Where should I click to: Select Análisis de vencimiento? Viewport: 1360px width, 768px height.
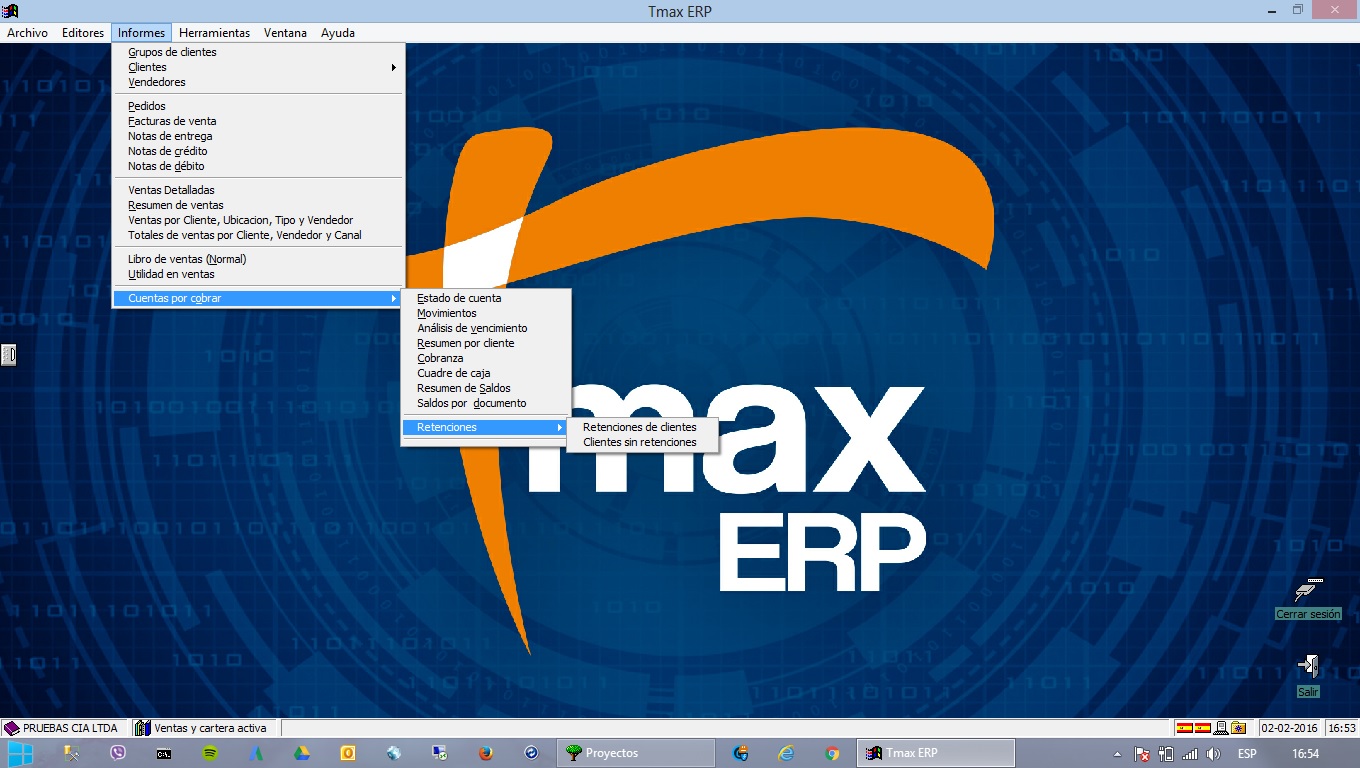coord(485,328)
